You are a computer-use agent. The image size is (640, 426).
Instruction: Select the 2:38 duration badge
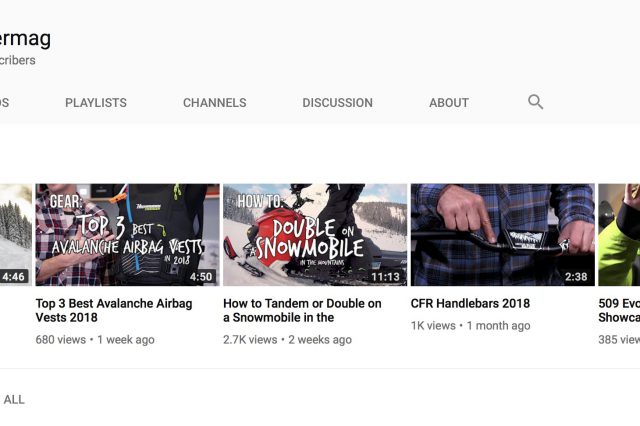pyautogui.click(x=576, y=277)
